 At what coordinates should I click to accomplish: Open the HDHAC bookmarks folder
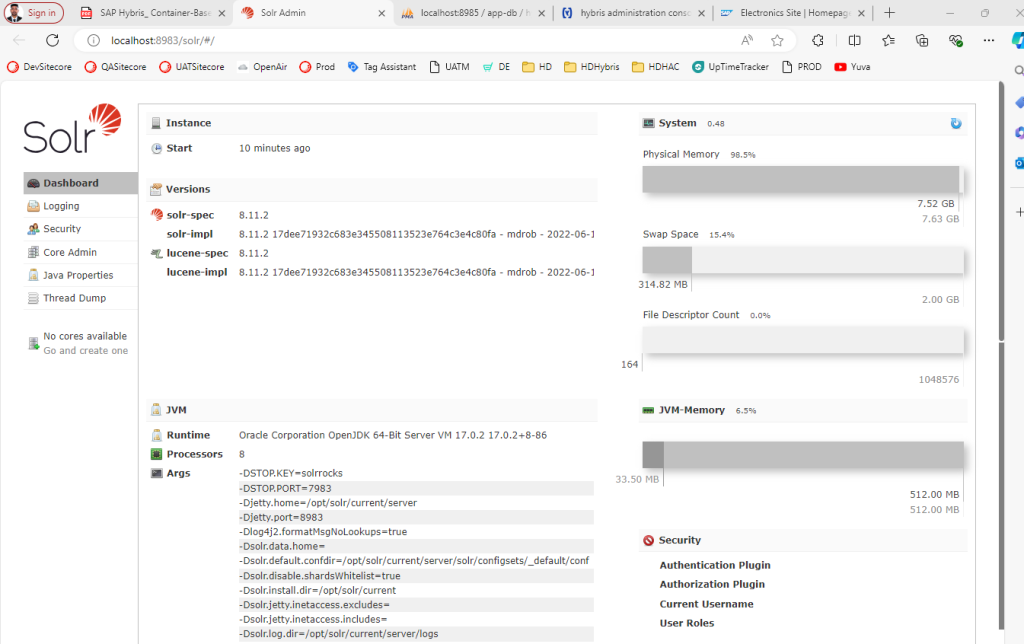click(x=656, y=67)
